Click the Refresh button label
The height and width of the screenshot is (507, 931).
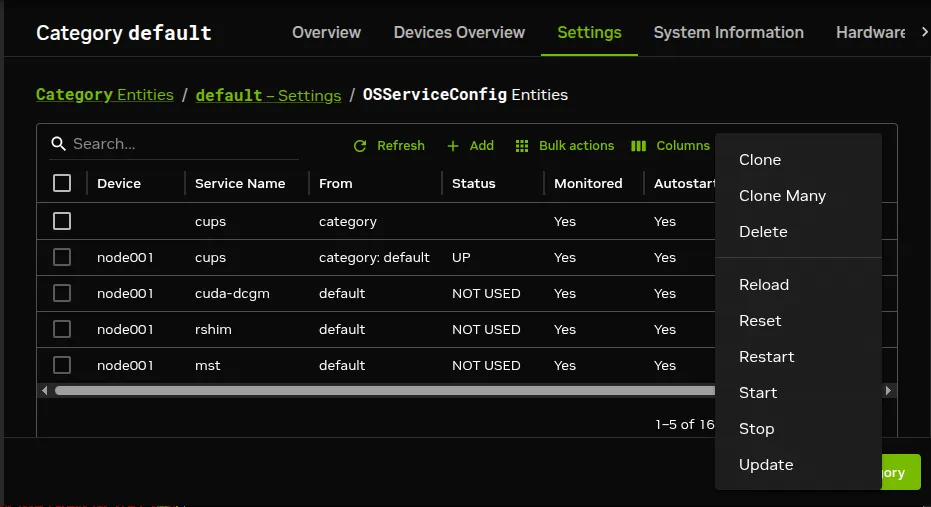point(401,146)
